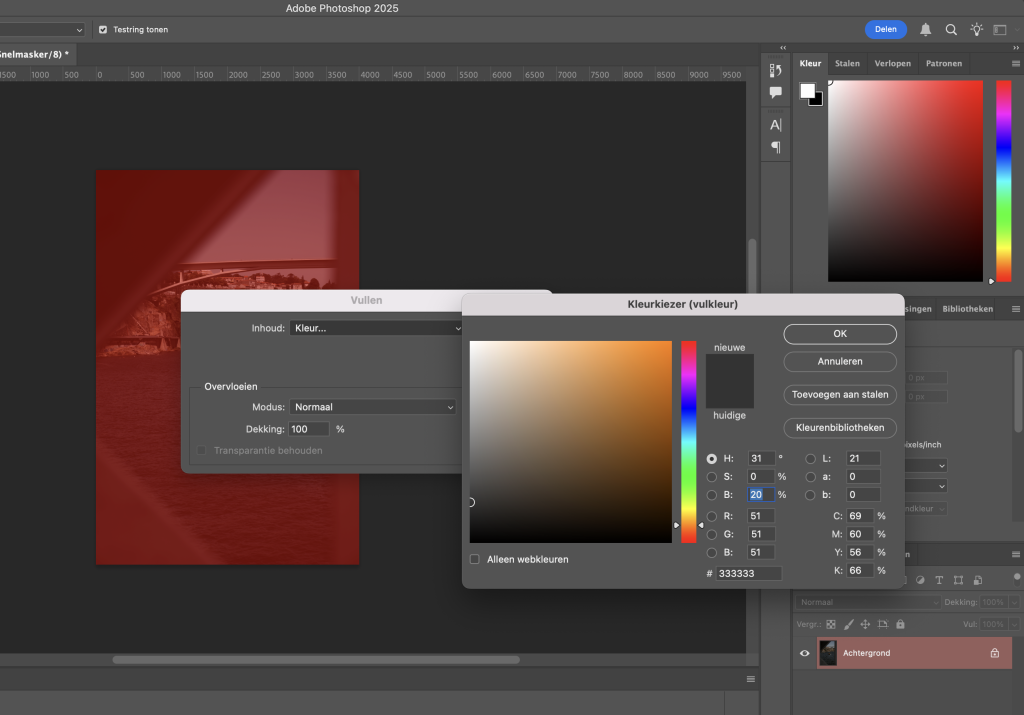The width and height of the screenshot is (1024, 715).
Task: Open the notifications bell icon
Action: [x=926, y=30]
